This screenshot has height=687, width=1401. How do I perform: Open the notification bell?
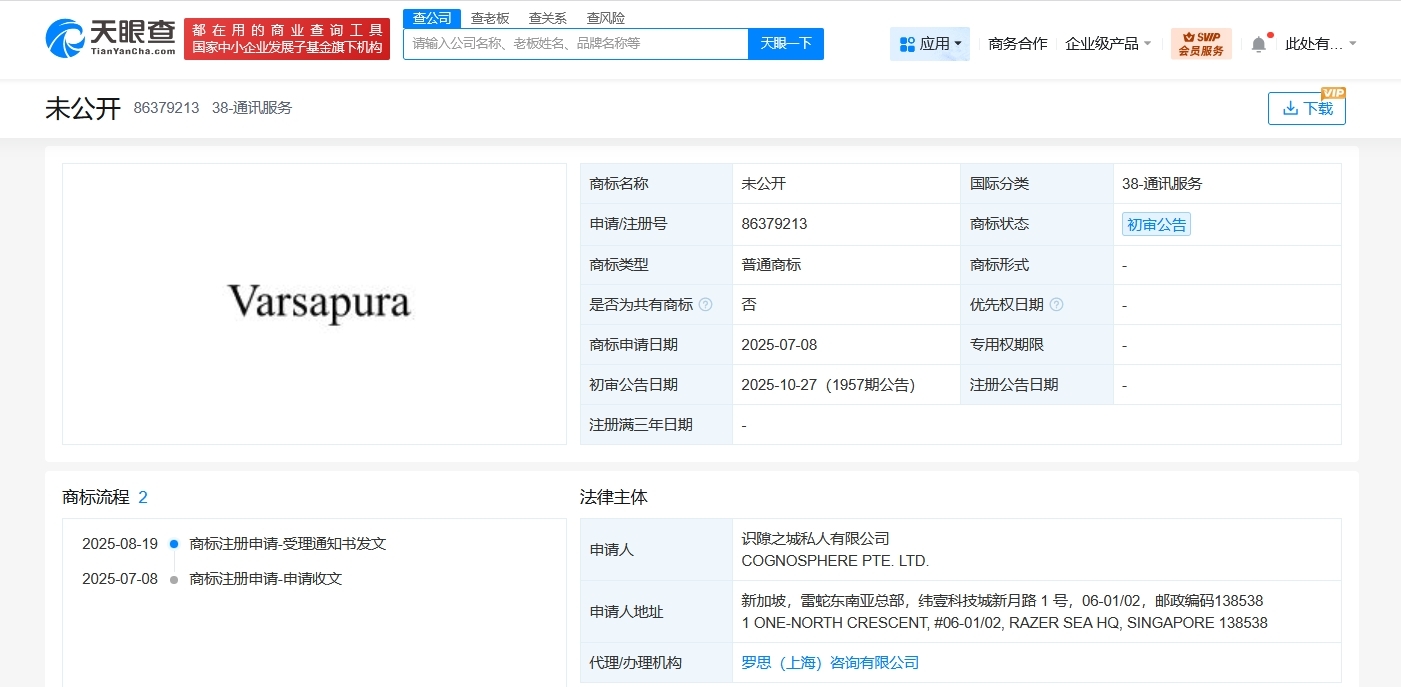pos(1258,42)
